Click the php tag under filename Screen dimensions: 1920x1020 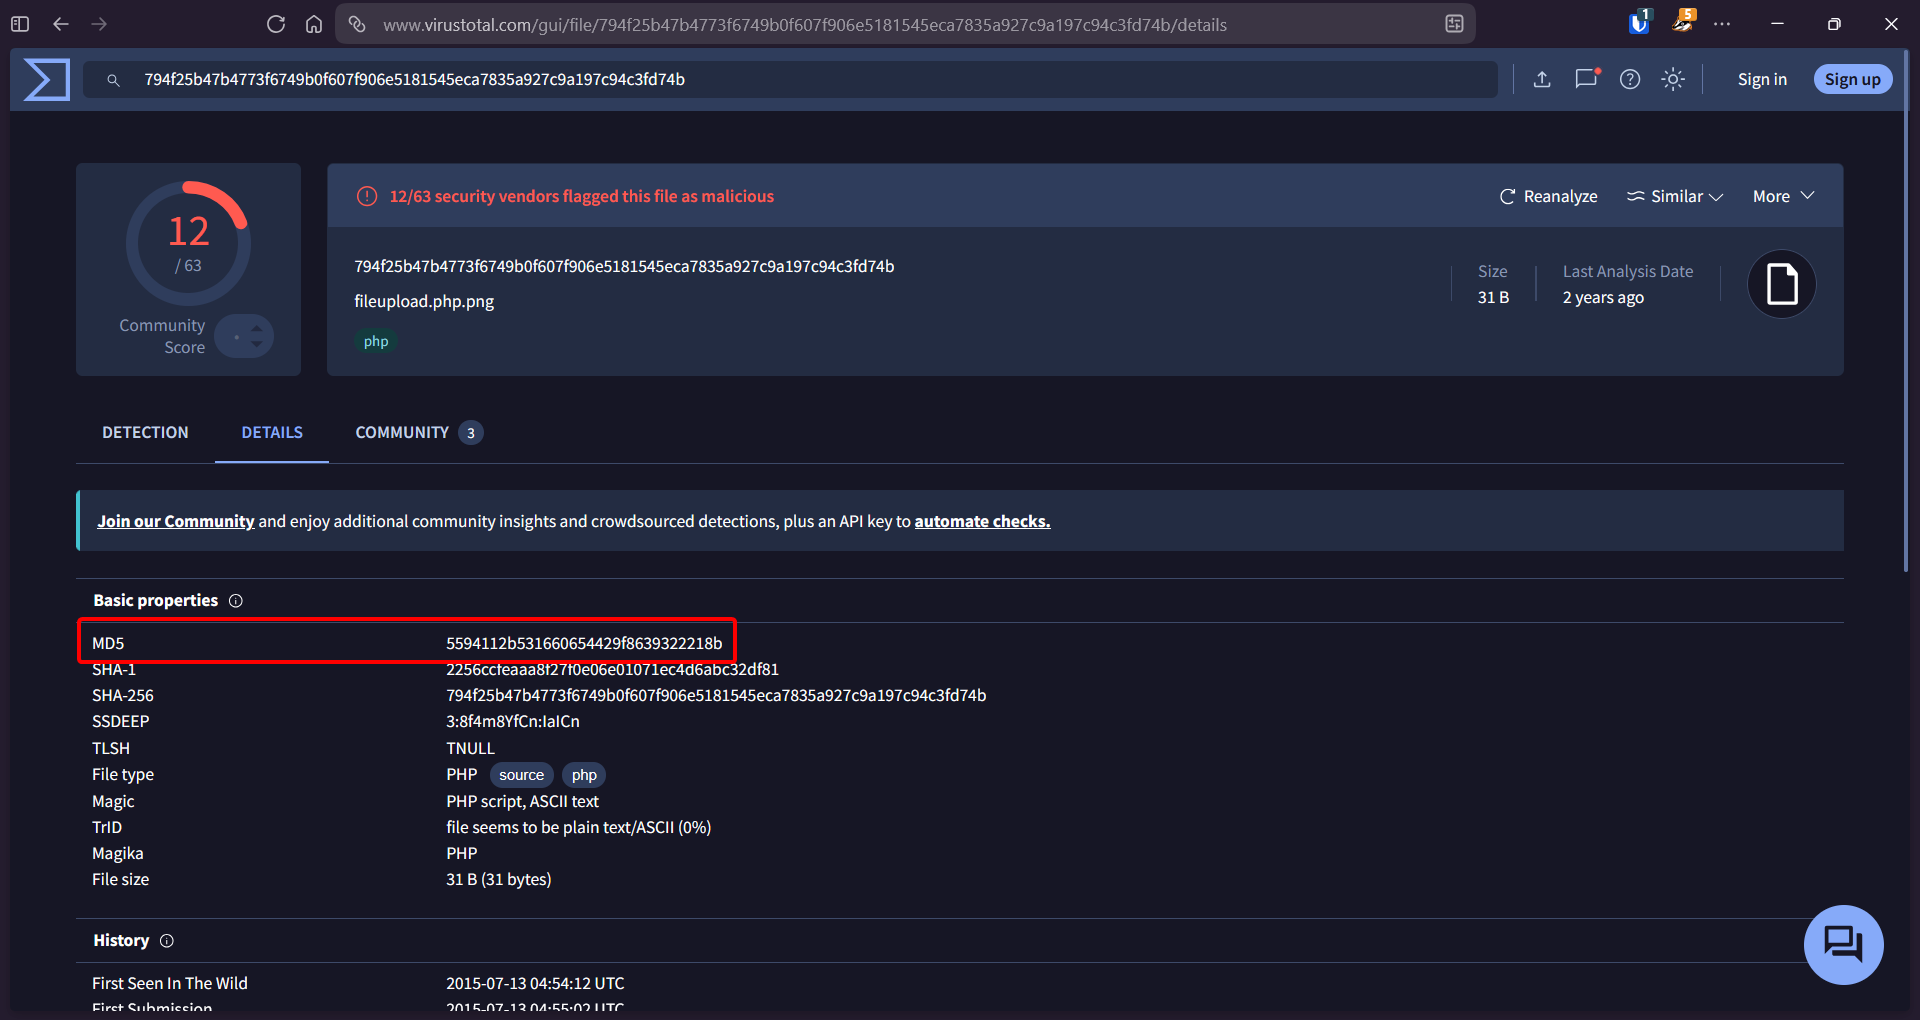pos(376,342)
